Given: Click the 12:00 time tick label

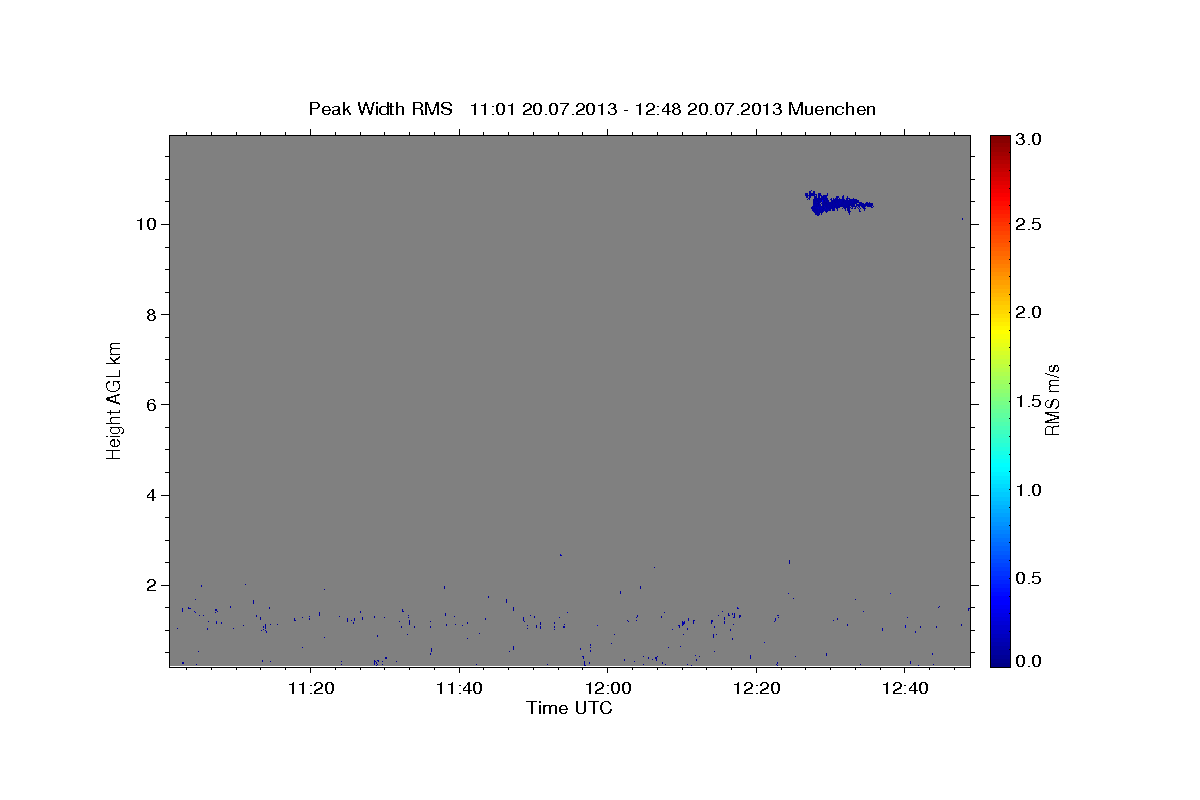Looking at the screenshot, I should click(608, 689).
